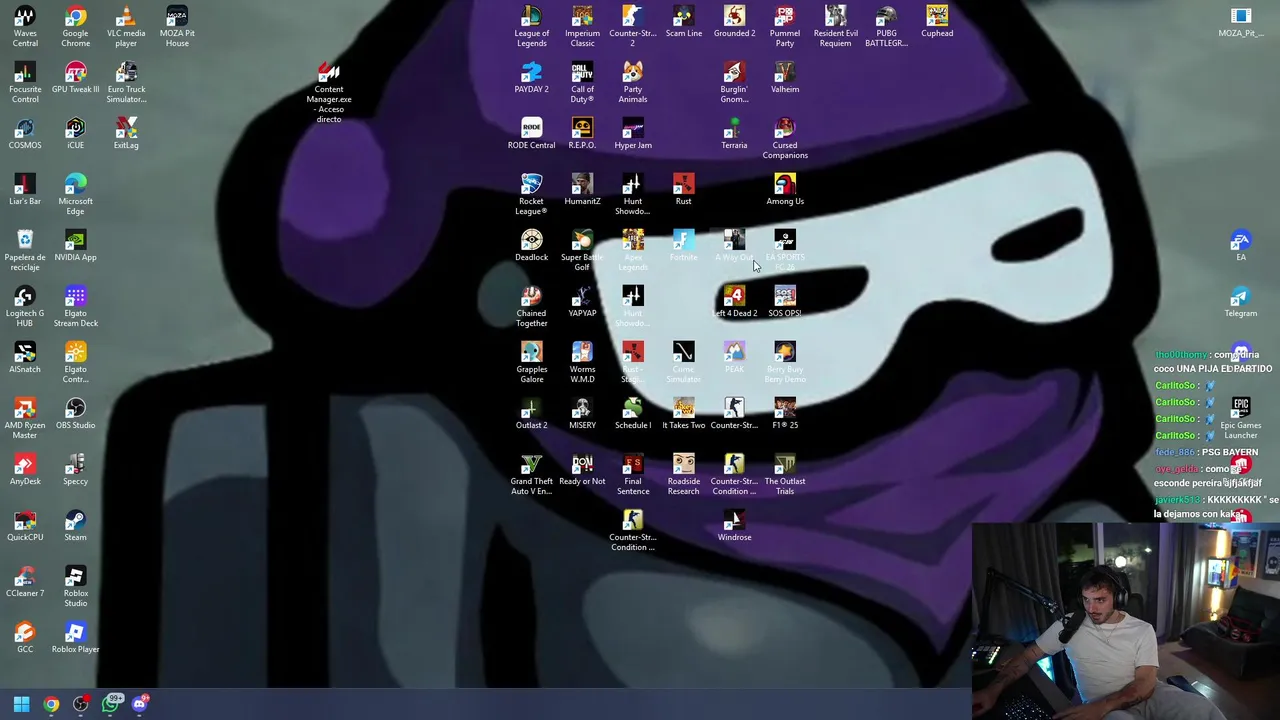Open the GCC desktop shortcut
Screen dimensions: 1280x720
25,638
